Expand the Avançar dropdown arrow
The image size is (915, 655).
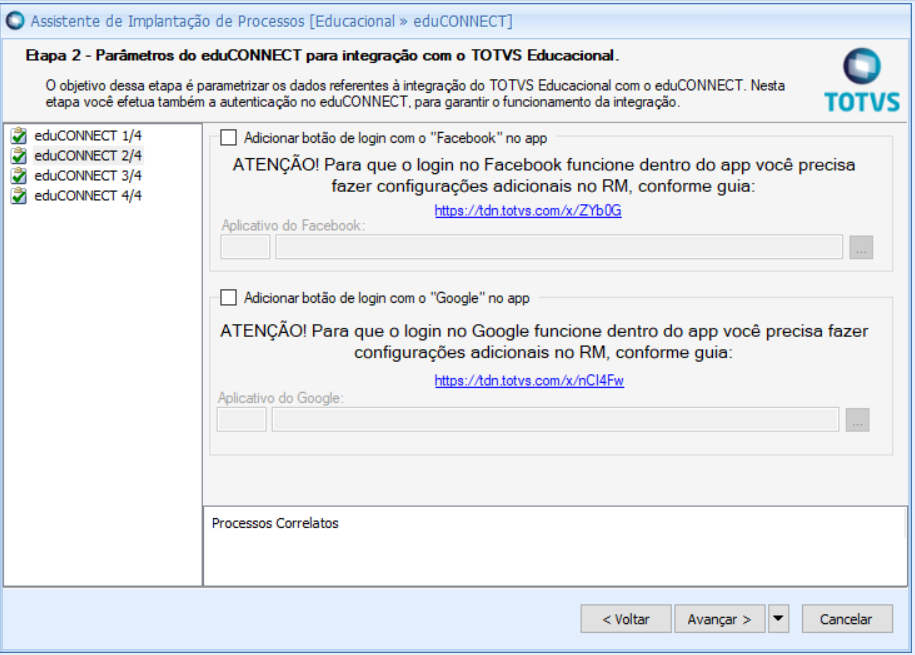pyautogui.click(x=778, y=619)
